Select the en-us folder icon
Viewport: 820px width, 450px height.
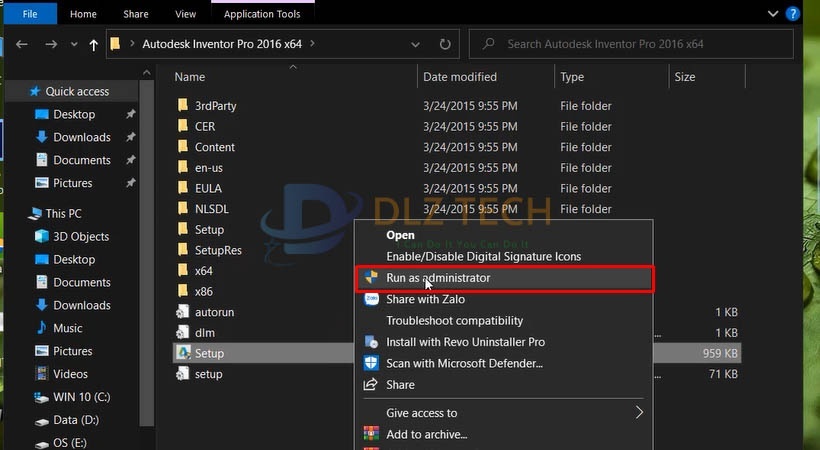pos(183,167)
